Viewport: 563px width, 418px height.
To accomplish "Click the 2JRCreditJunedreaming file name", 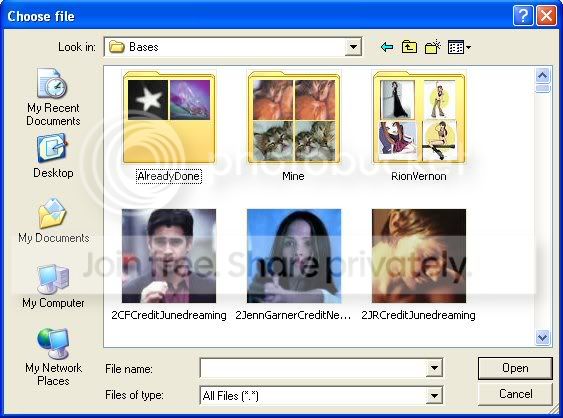I will point(418,315).
